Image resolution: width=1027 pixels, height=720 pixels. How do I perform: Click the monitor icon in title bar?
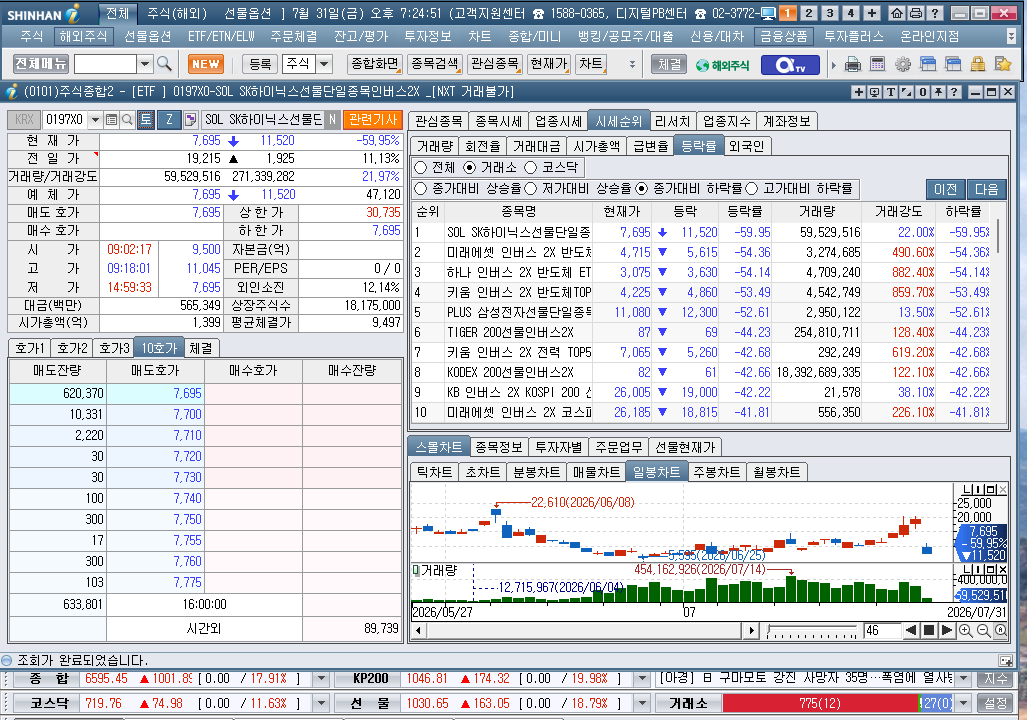(768, 13)
